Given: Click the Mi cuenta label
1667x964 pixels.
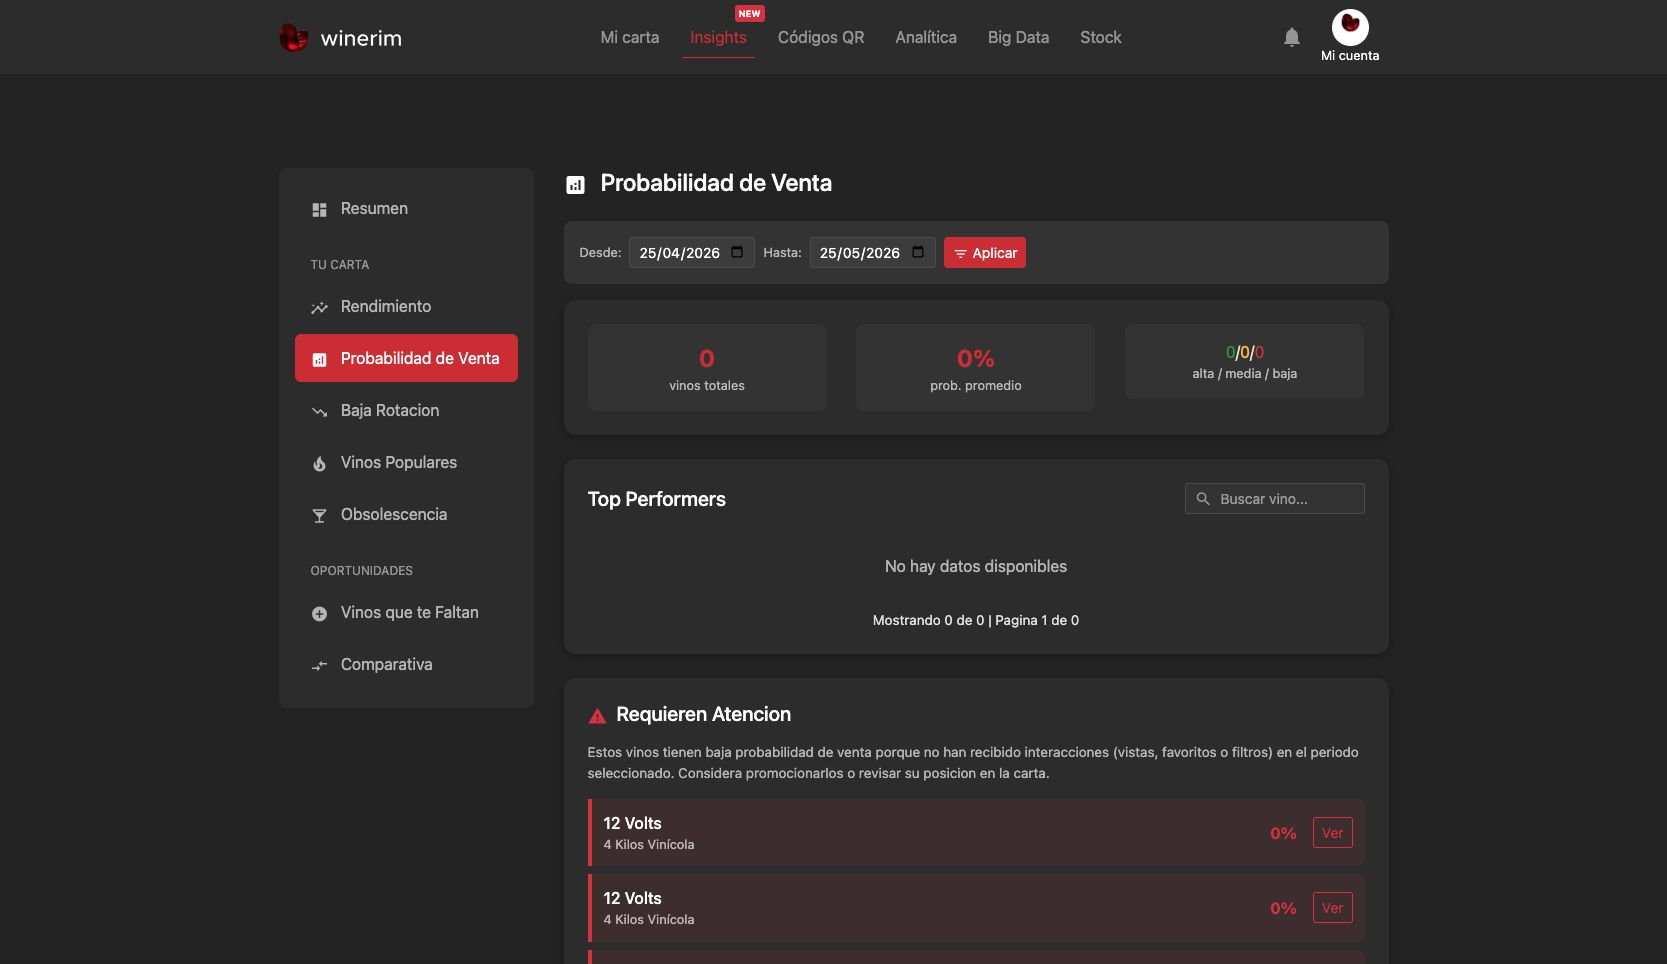Looking at the screenshot, I should (1350, 56).
